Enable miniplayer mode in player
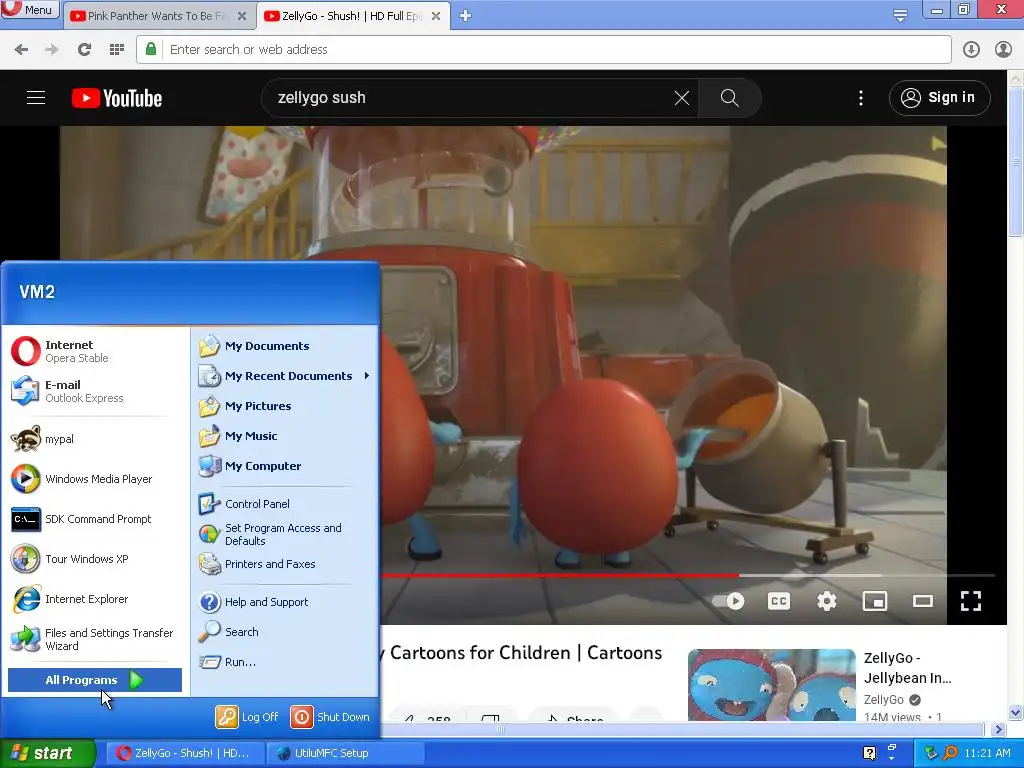1024x768 pixels. [x=874, y=601]
